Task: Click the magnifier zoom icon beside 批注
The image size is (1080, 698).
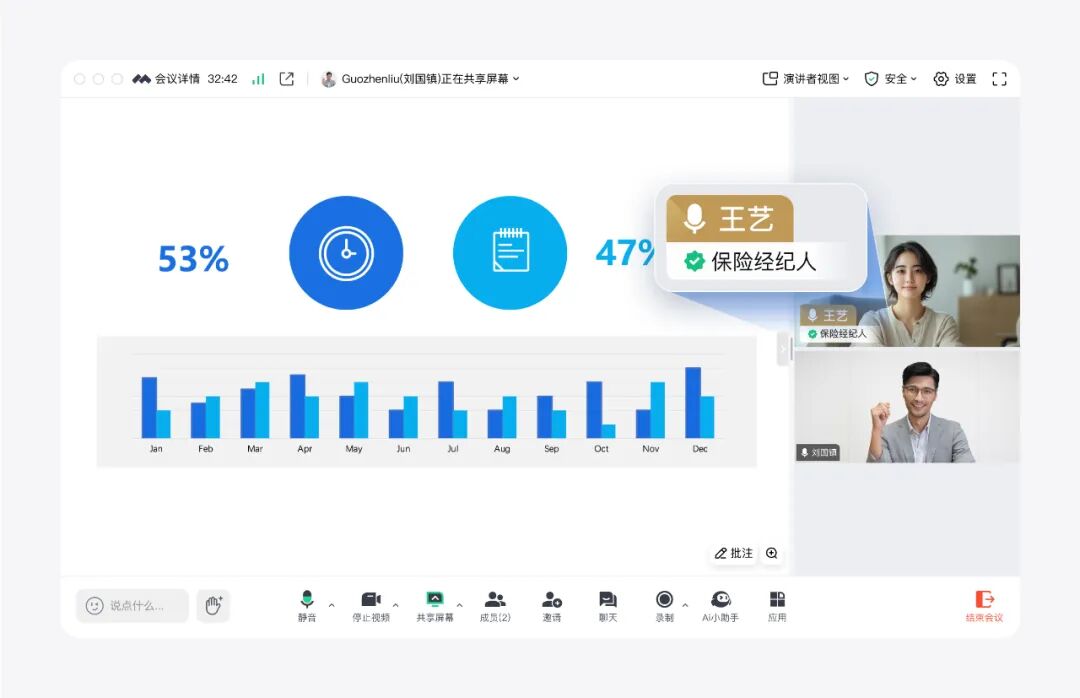Action: (x=771, y=553)
